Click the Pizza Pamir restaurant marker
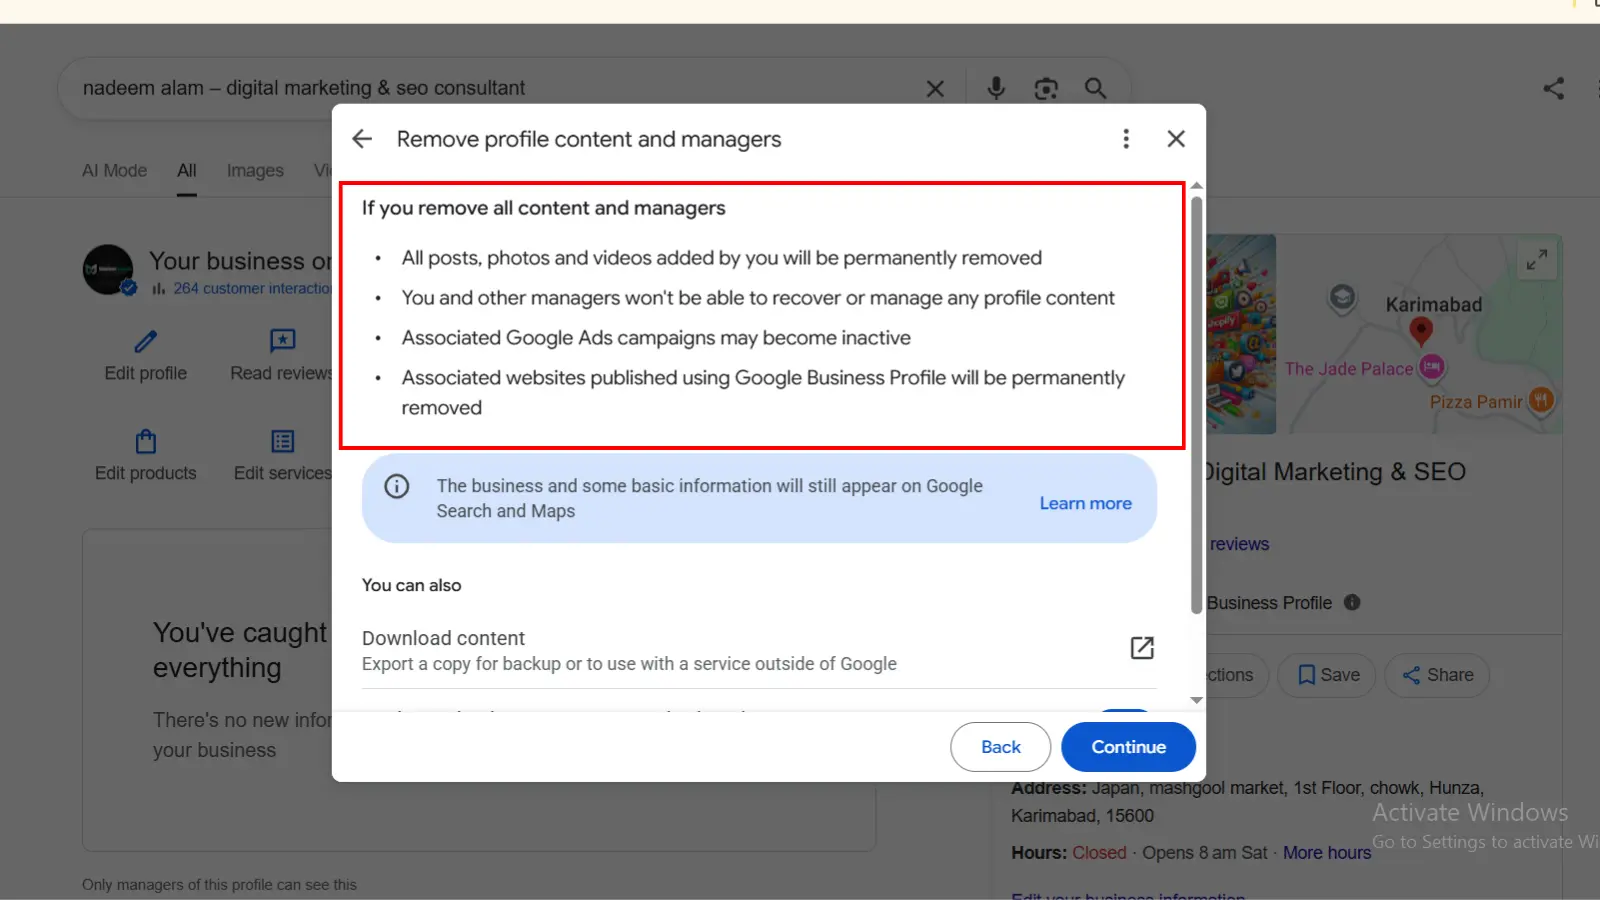Screen dimensions: 1600x900 pyautogui.click(x=1541, y=400)
